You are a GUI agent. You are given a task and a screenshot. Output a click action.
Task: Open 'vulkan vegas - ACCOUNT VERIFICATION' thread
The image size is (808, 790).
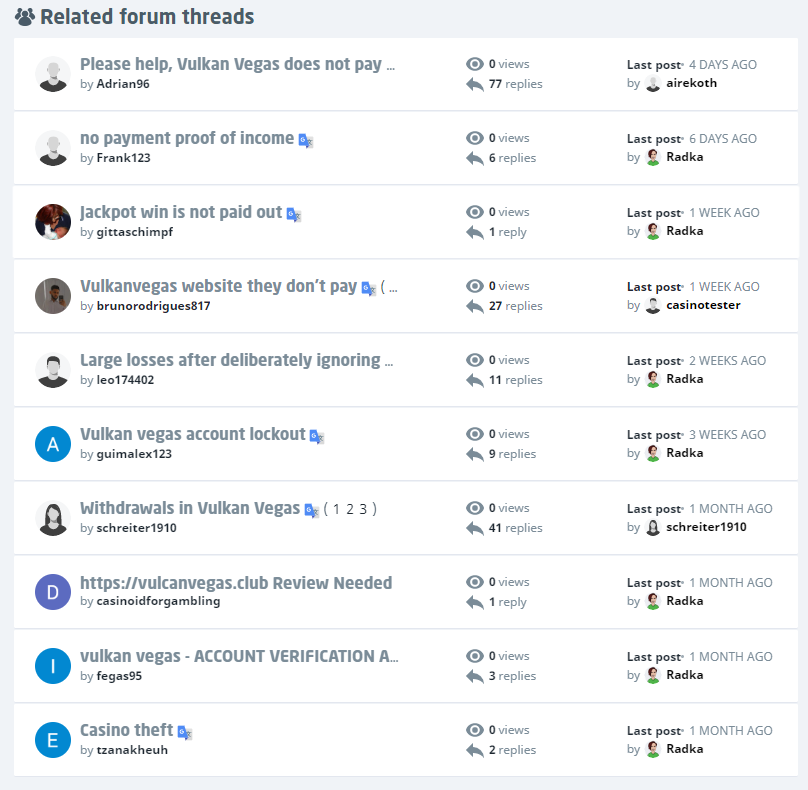pyautogui.click(x=239, y=657)
